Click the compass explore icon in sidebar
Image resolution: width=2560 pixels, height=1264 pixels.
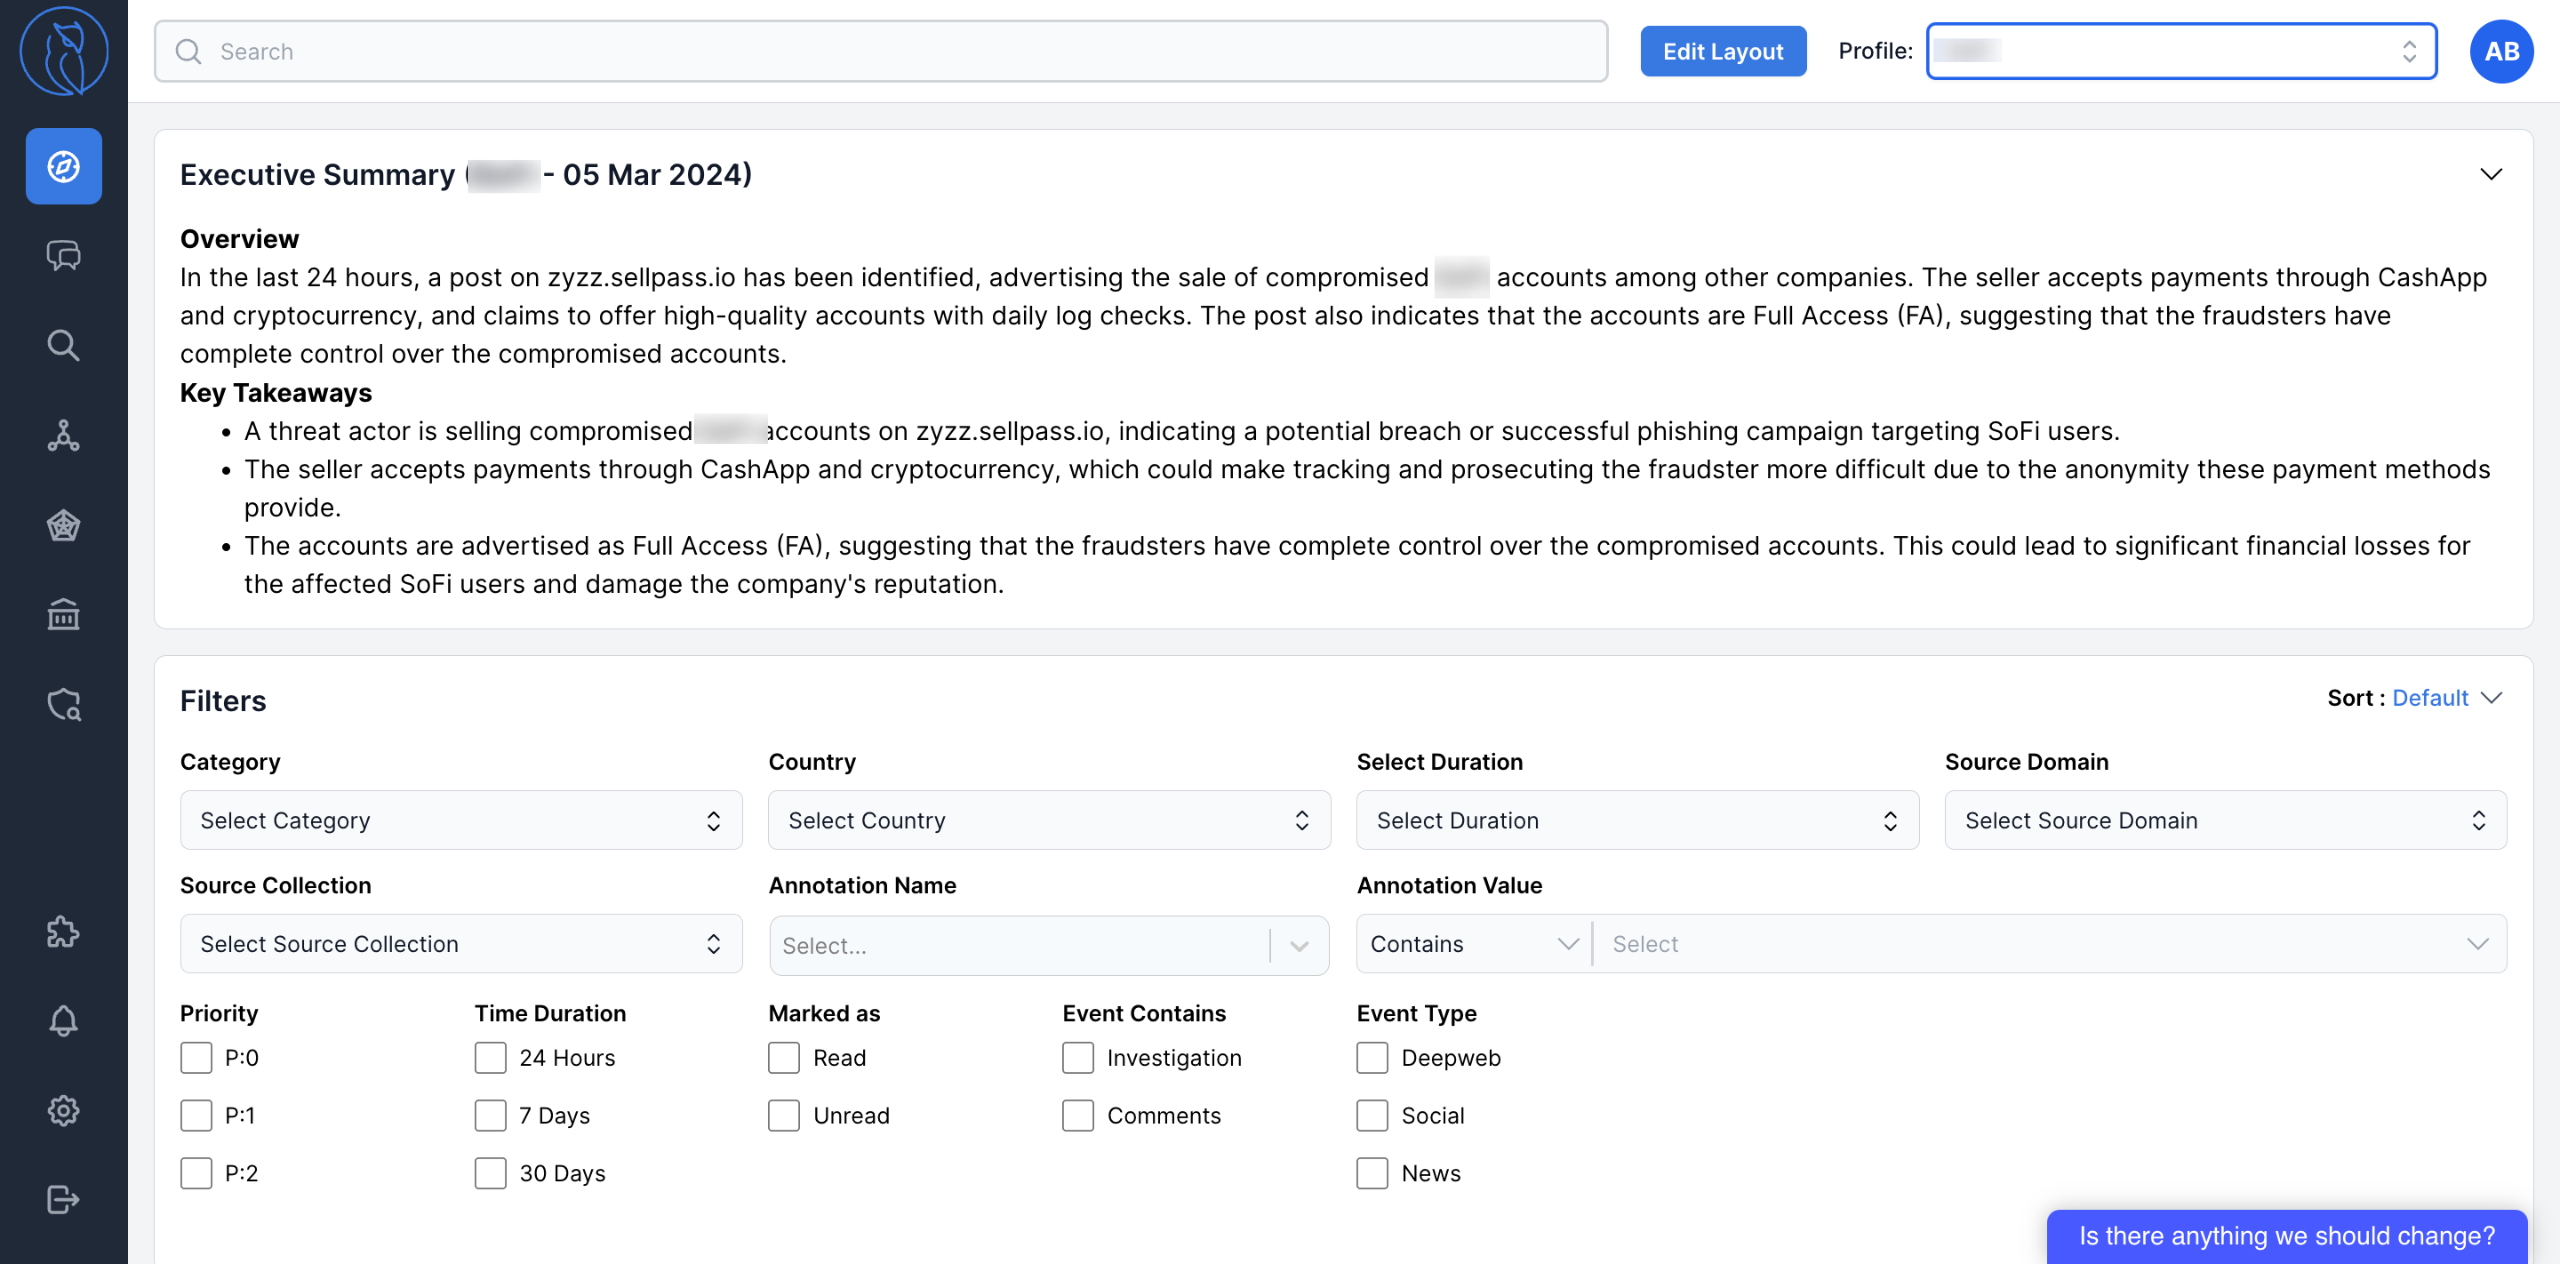pos(63,166)
